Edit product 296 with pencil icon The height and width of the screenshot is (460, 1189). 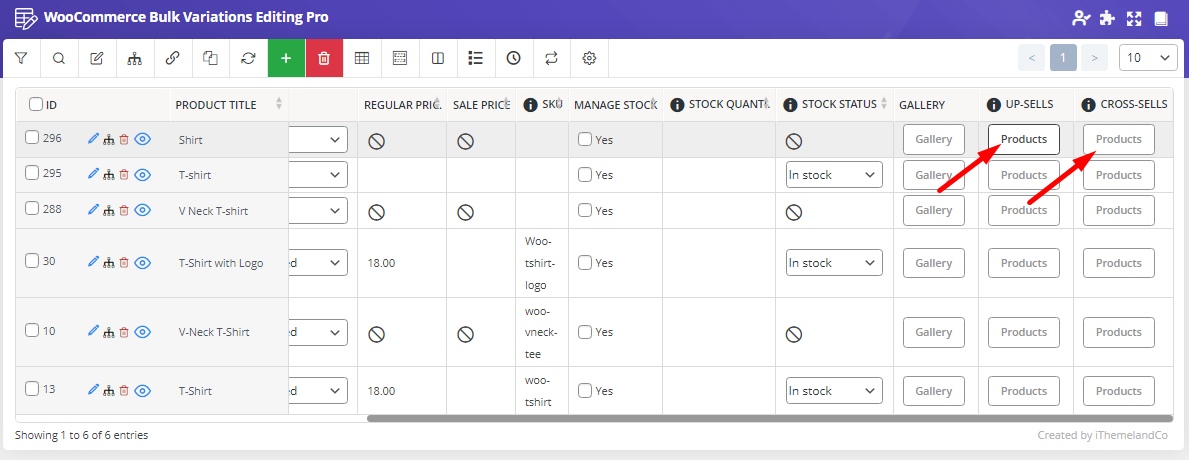coord(93,139)
